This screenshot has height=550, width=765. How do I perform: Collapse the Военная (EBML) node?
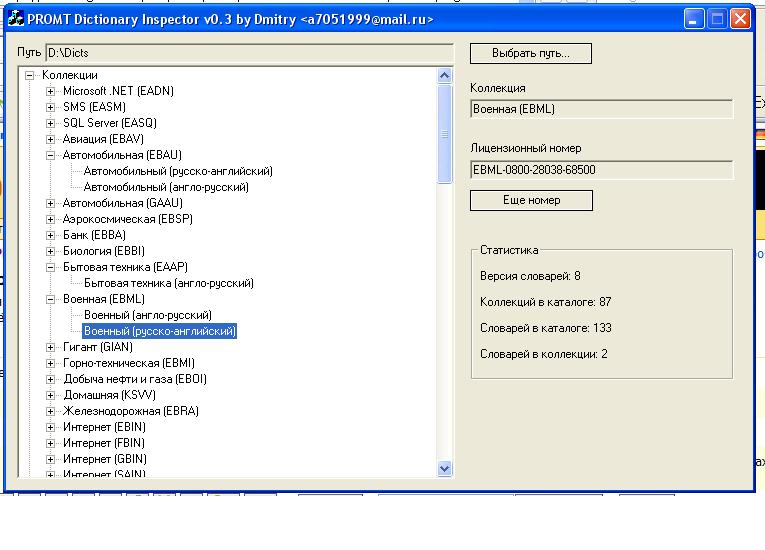pyautogui.click(x=50, y=299)
